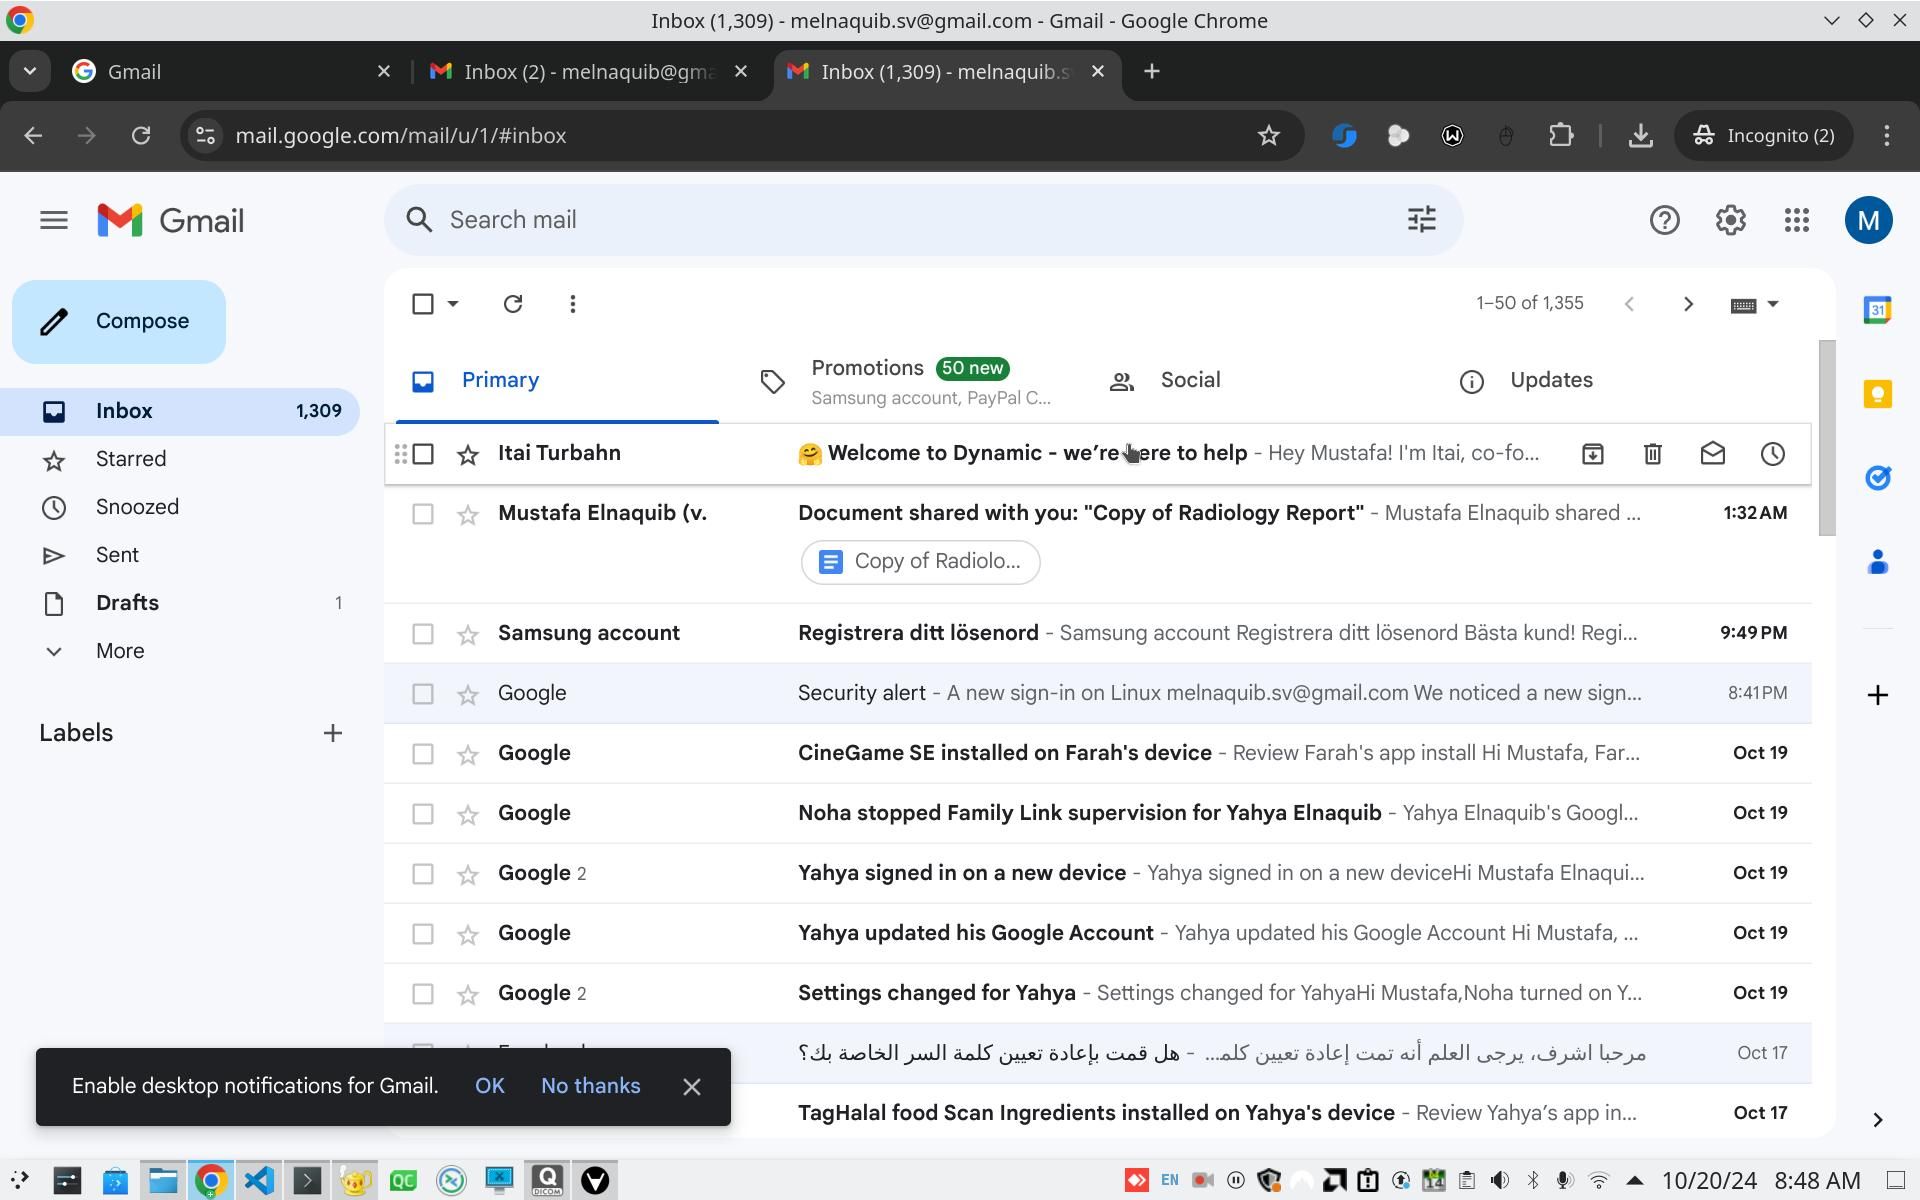Screen dimensions: 1920x1200
Task: Select the Itai Turbahn email checkbox
Action: [423, 454]
